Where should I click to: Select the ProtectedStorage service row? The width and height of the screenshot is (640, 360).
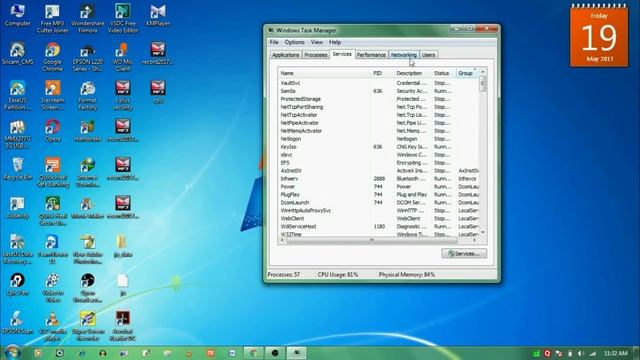pos(378,99)
